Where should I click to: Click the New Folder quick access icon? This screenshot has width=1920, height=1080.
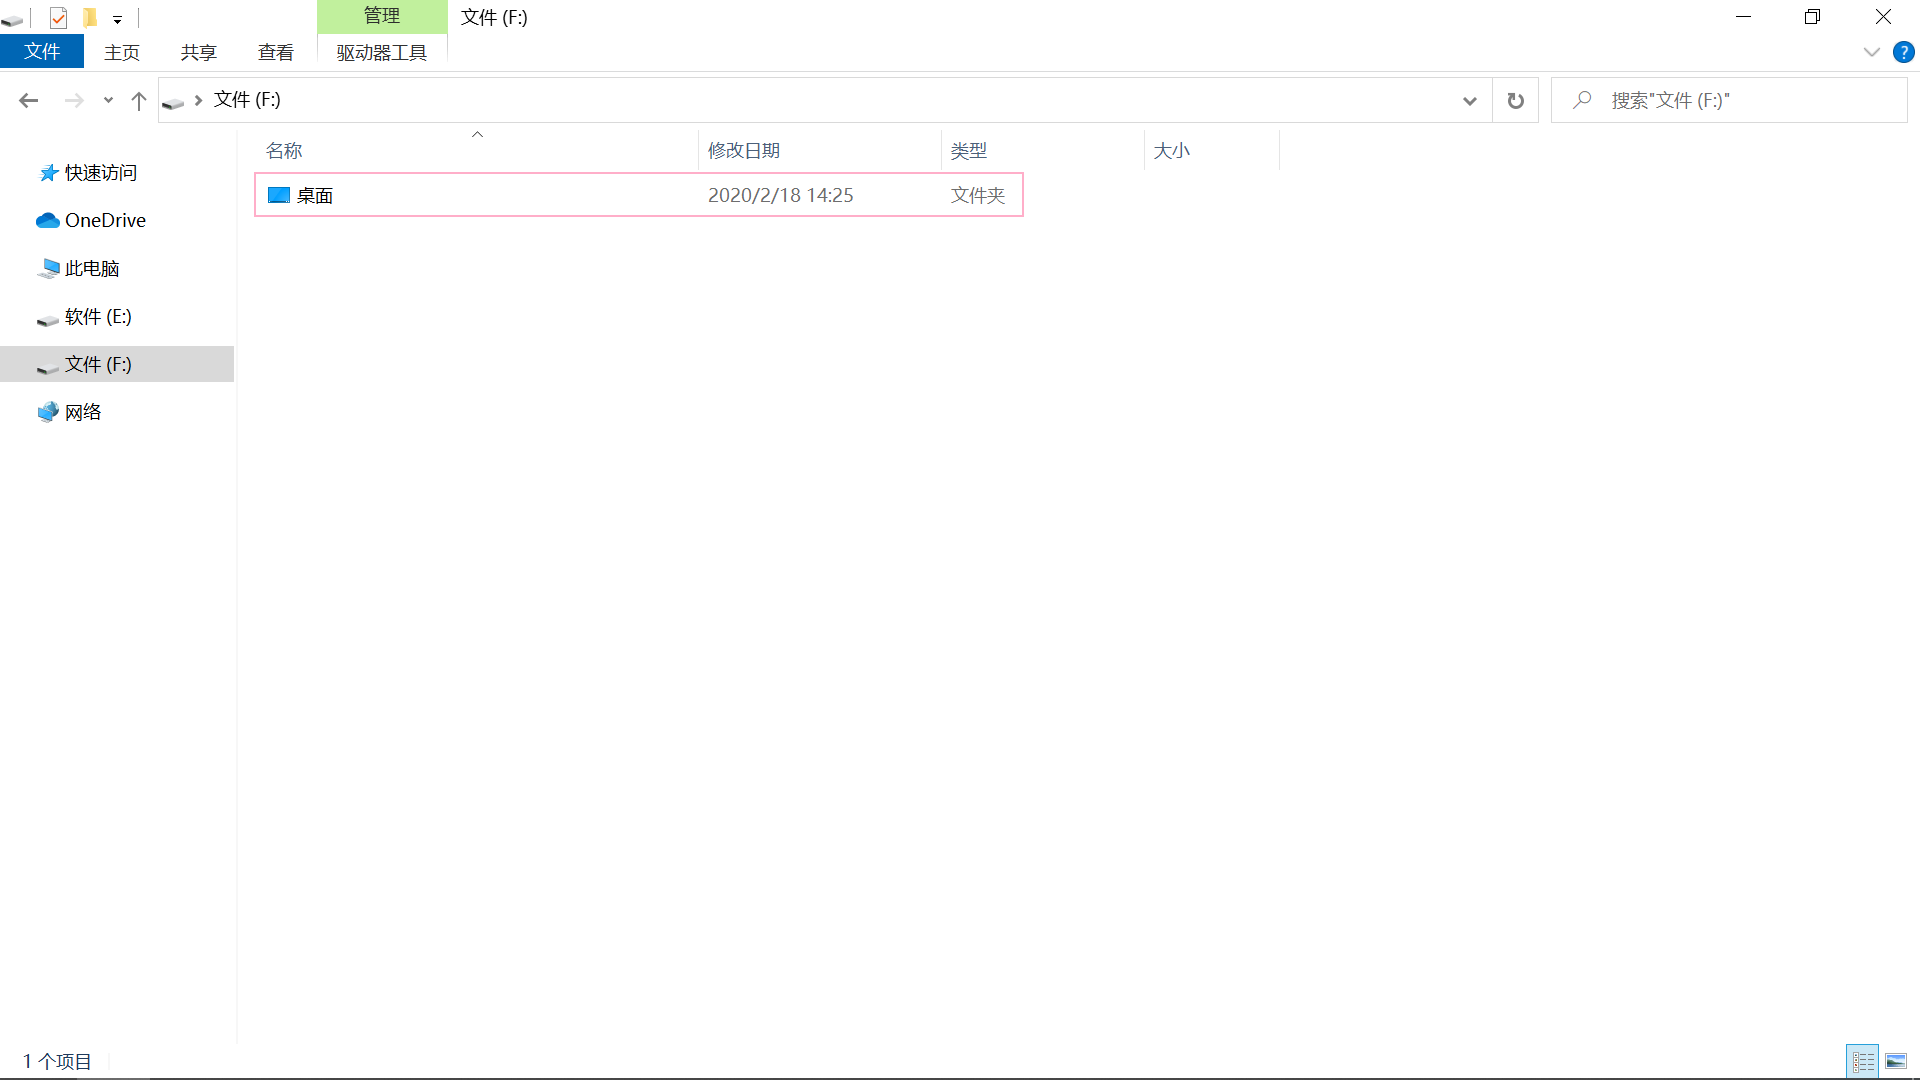[90, 17]
